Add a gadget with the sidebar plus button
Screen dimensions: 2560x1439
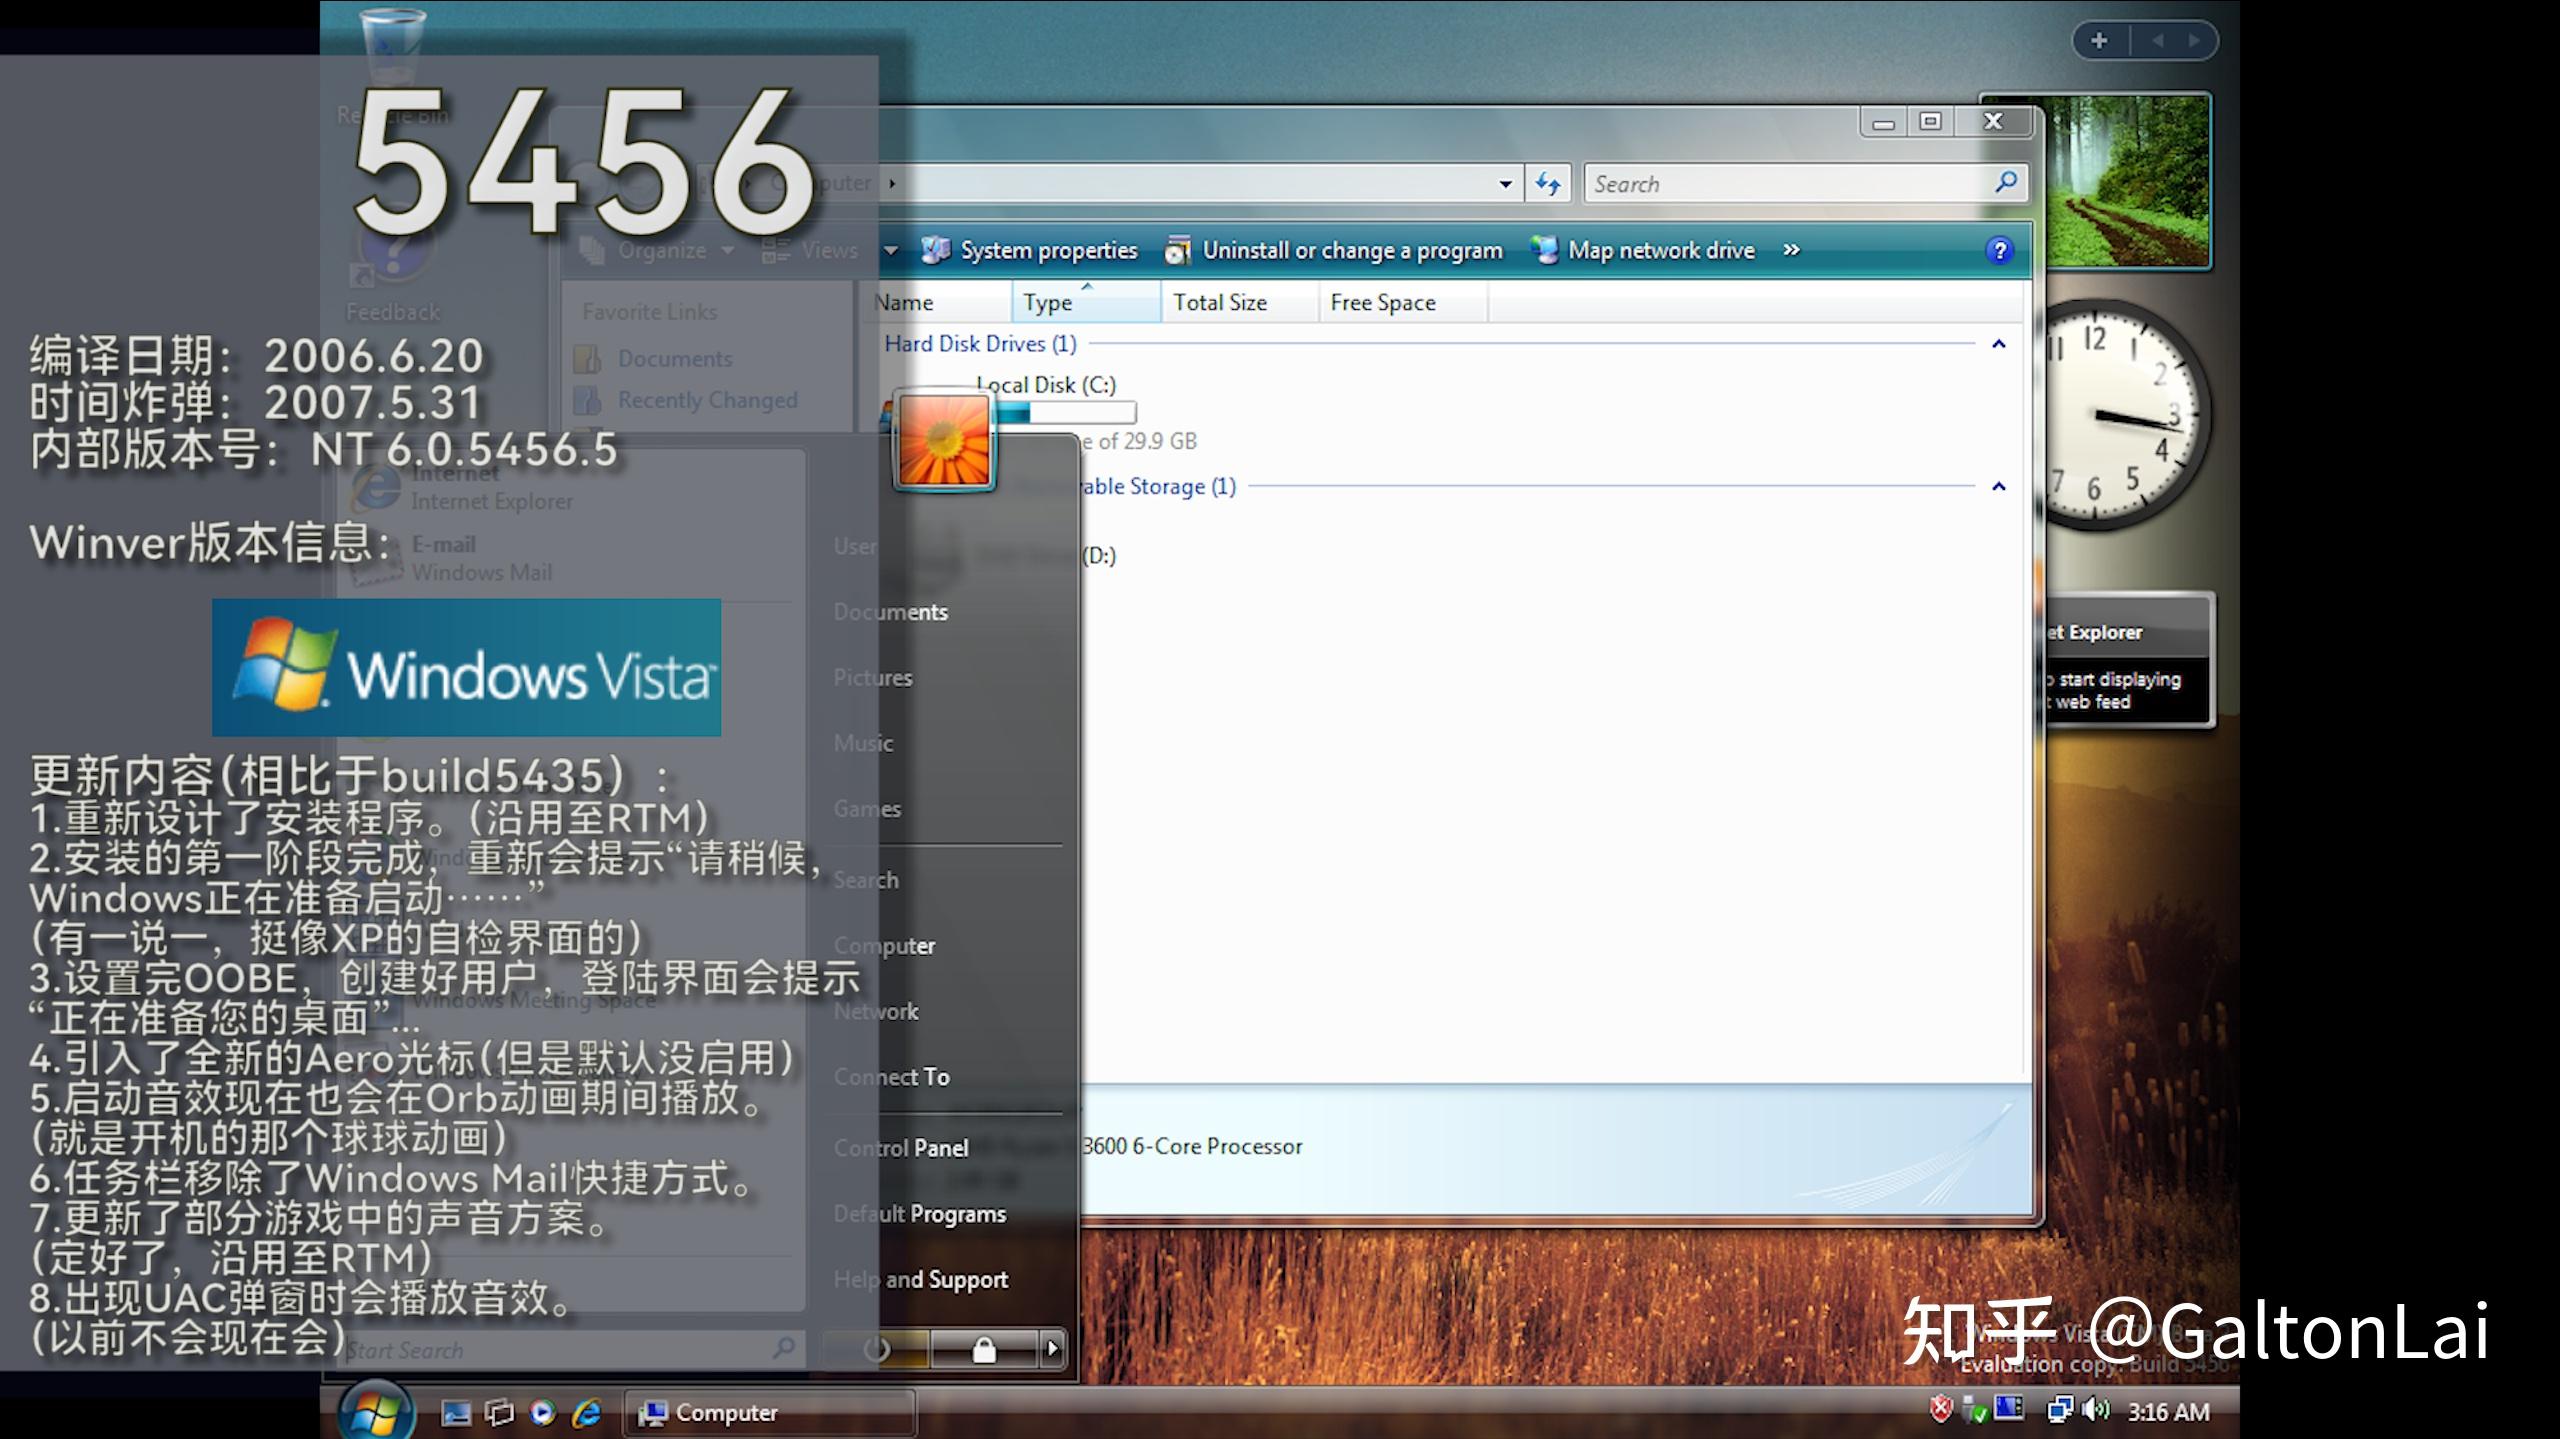2099,40
